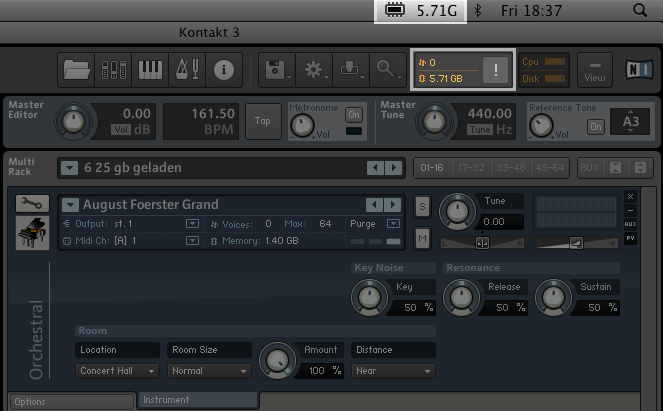Screen dimensions: 663x411
Task: Minimize the instrument header with minus button
Action: point(630,211)
